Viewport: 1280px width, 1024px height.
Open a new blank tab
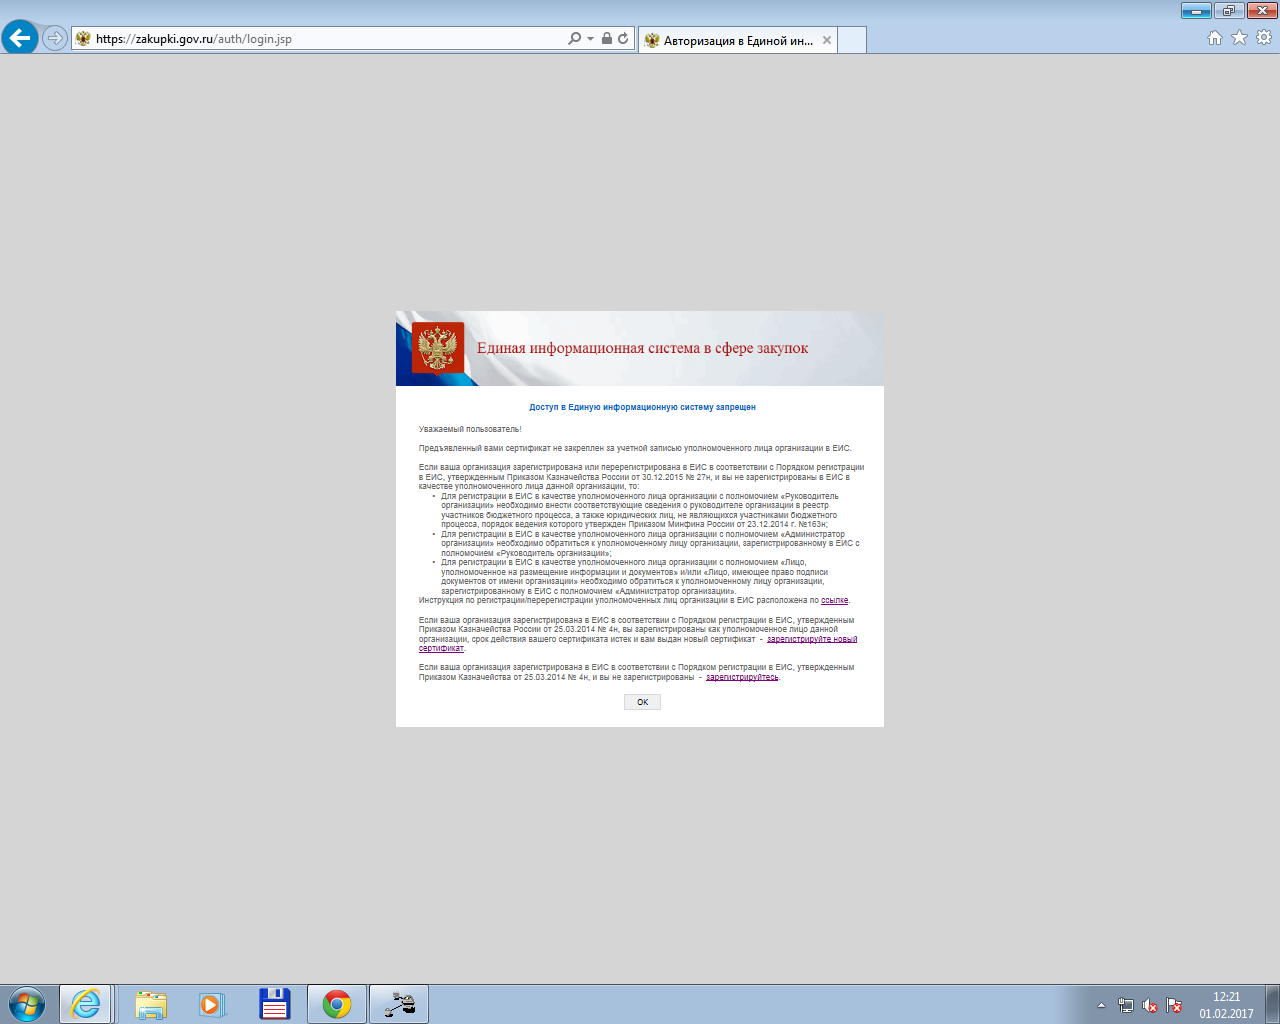click(851, 41)
